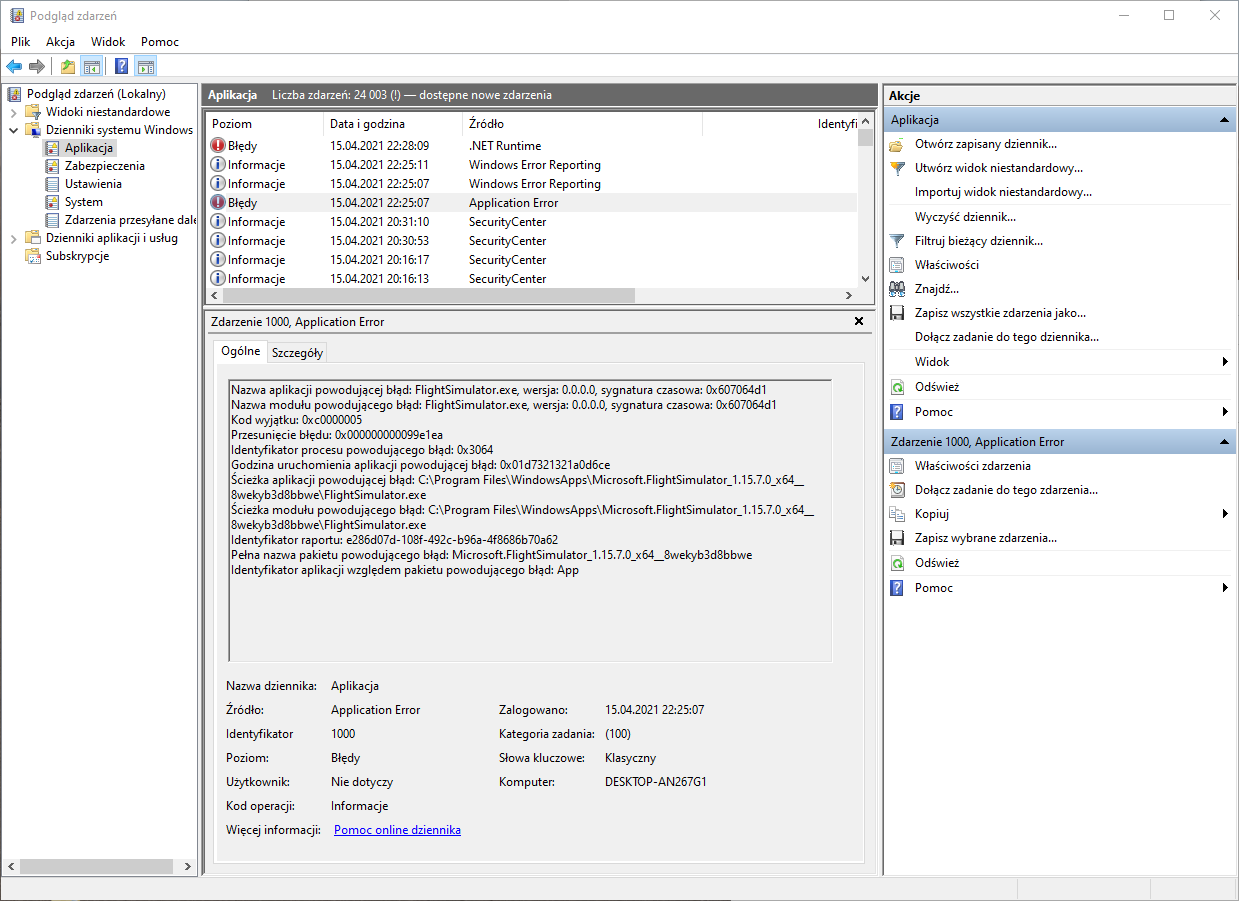
Task: Click the Właściwości zdarzenia icon
Action: 897,466
